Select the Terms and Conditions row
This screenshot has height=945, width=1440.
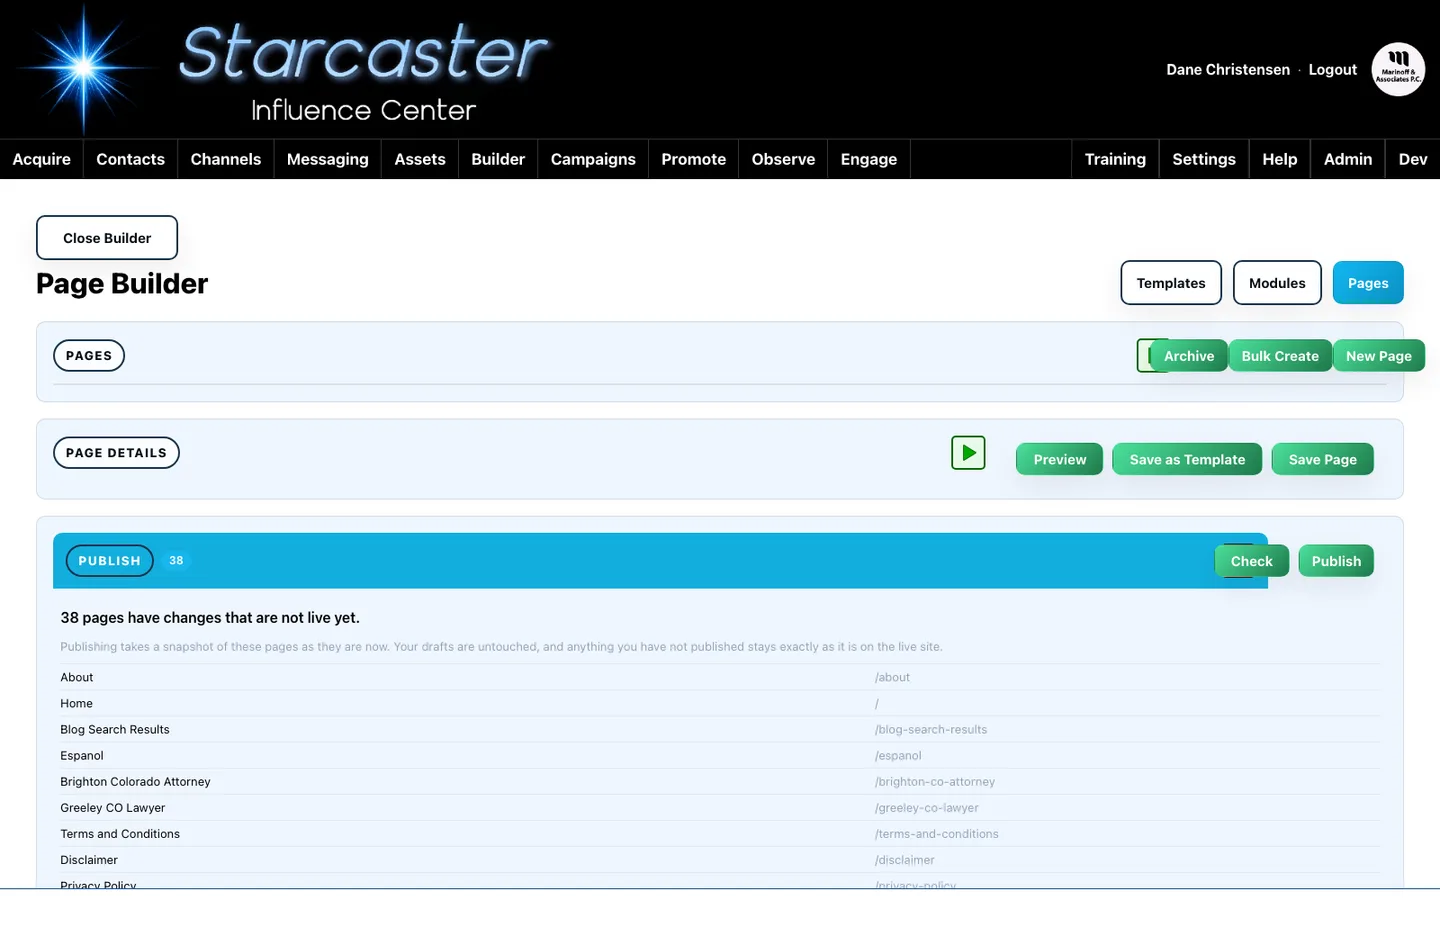click(x=720, y=833)
